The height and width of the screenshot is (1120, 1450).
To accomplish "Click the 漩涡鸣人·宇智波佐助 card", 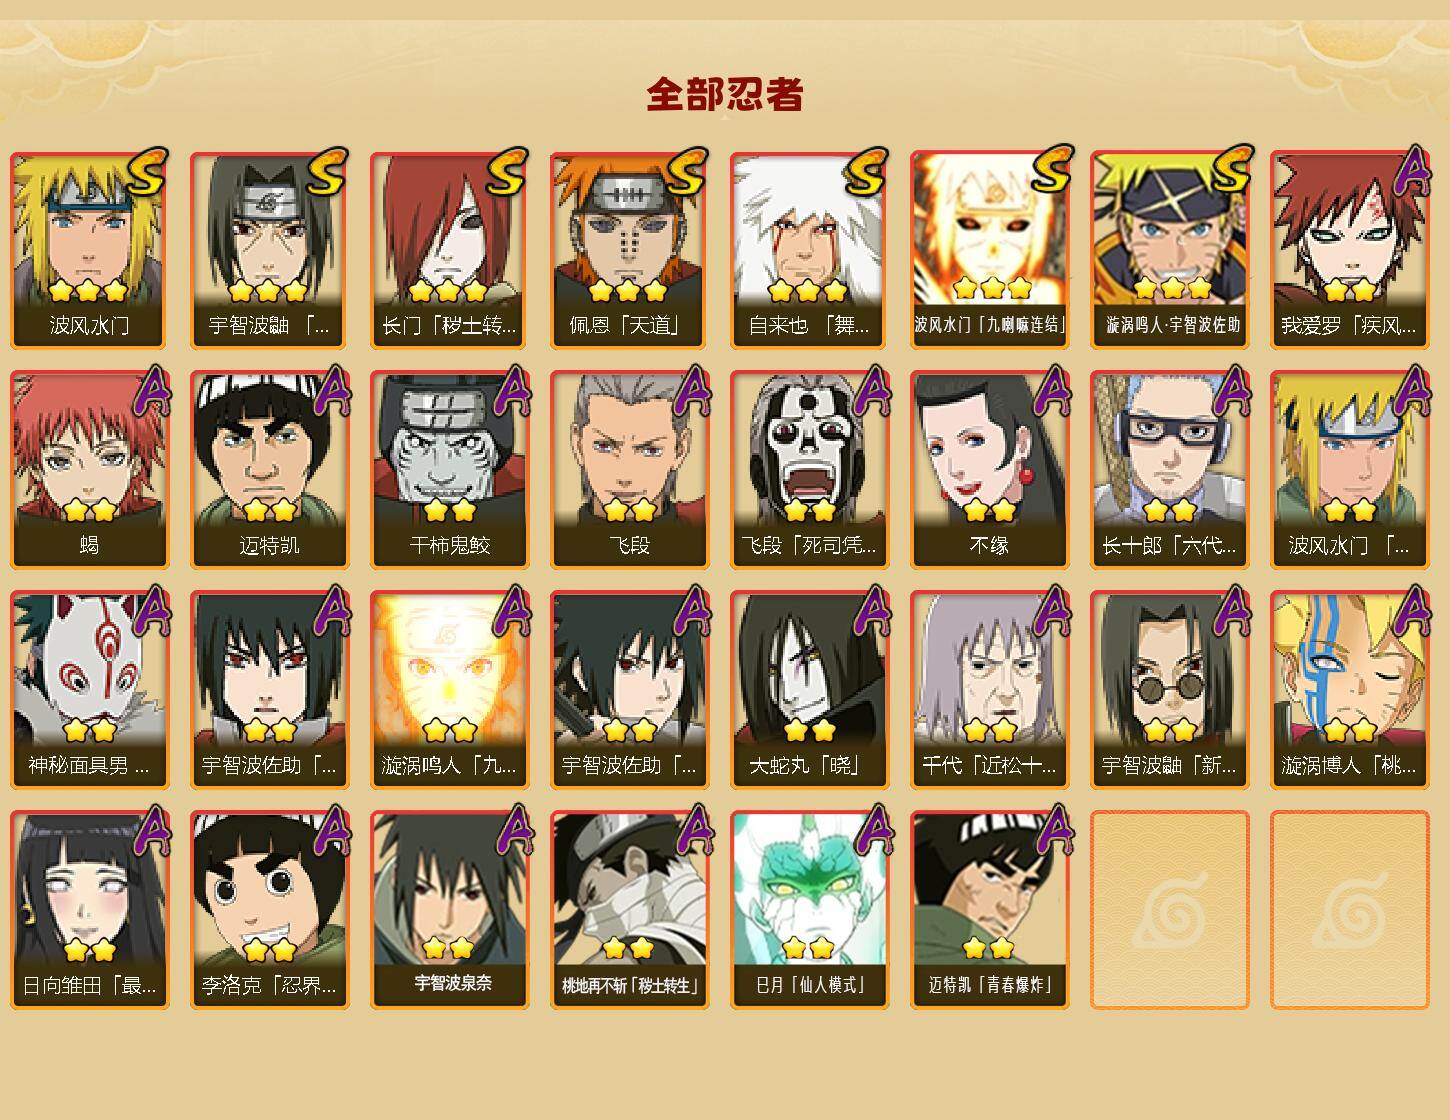I will pos(1169,250).
